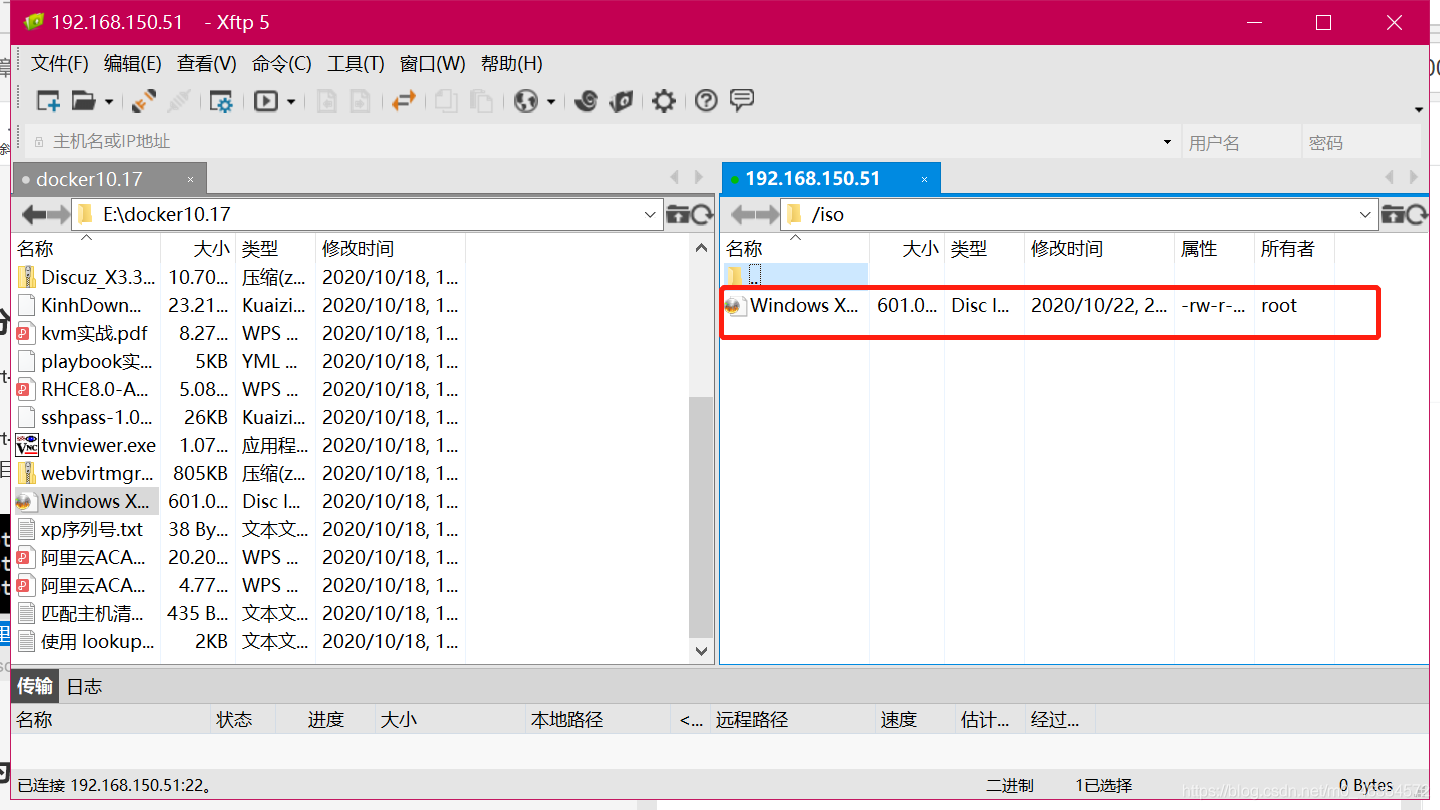Click the play-style command toolbar icon
The image size is (1440, 810).
(265, 101)
